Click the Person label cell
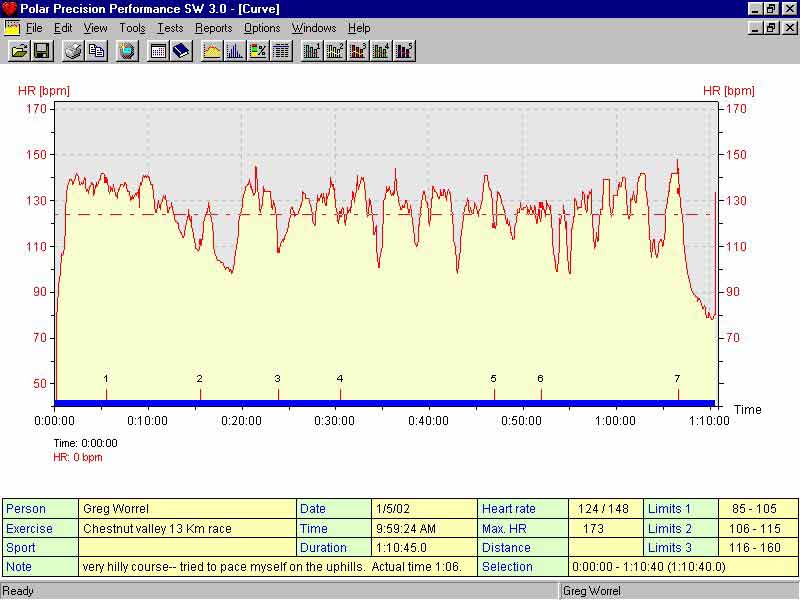This screenshot has width=800, height=600. pyautogui.click(x=40, y=509)
